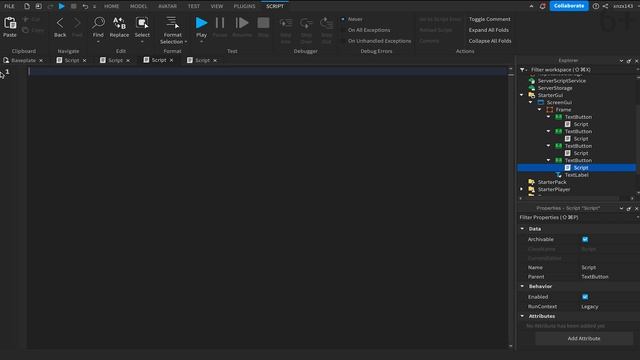The image size is (640, 360).
Task: Click the Collaborate button
Action: point(569,6)
